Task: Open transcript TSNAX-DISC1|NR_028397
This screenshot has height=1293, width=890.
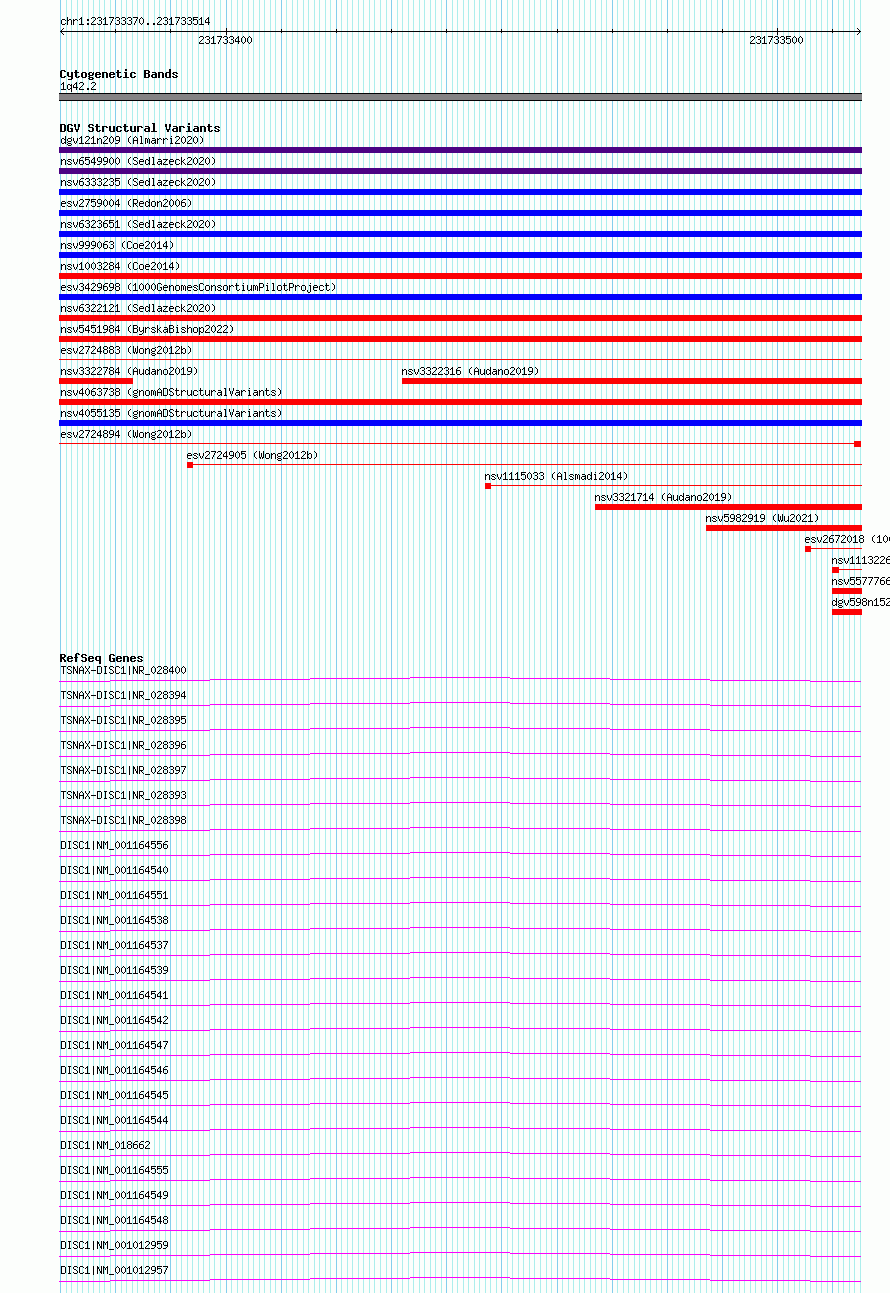Action: (123, 770)
